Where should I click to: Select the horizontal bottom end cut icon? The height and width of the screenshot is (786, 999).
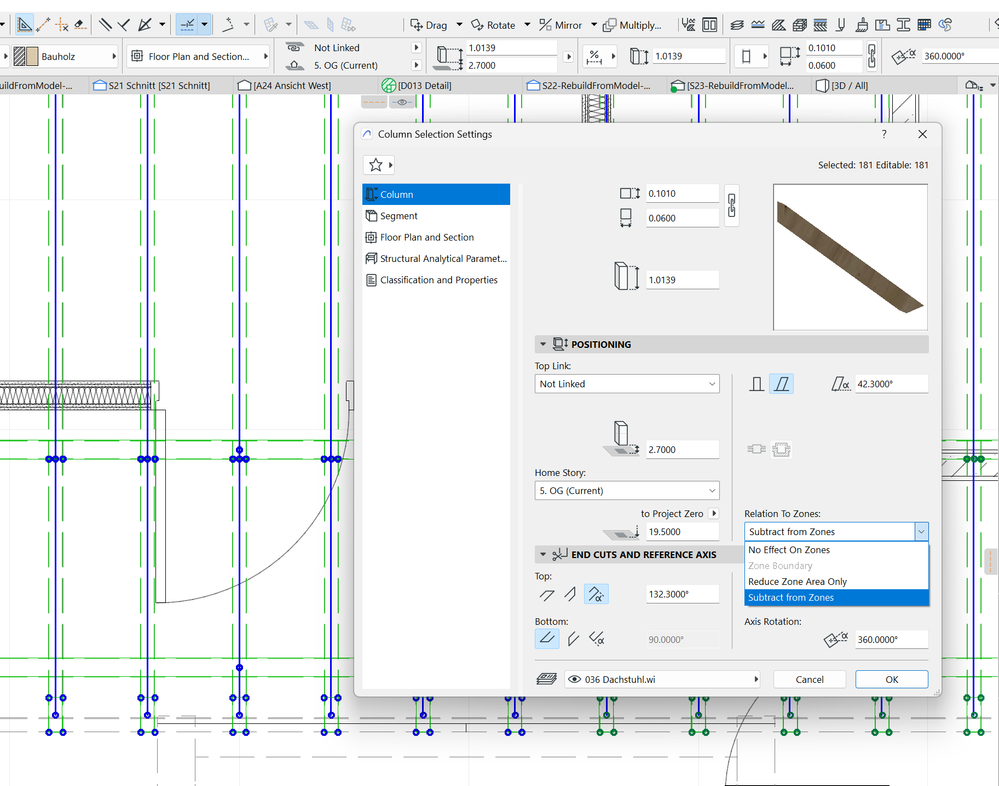547,638
